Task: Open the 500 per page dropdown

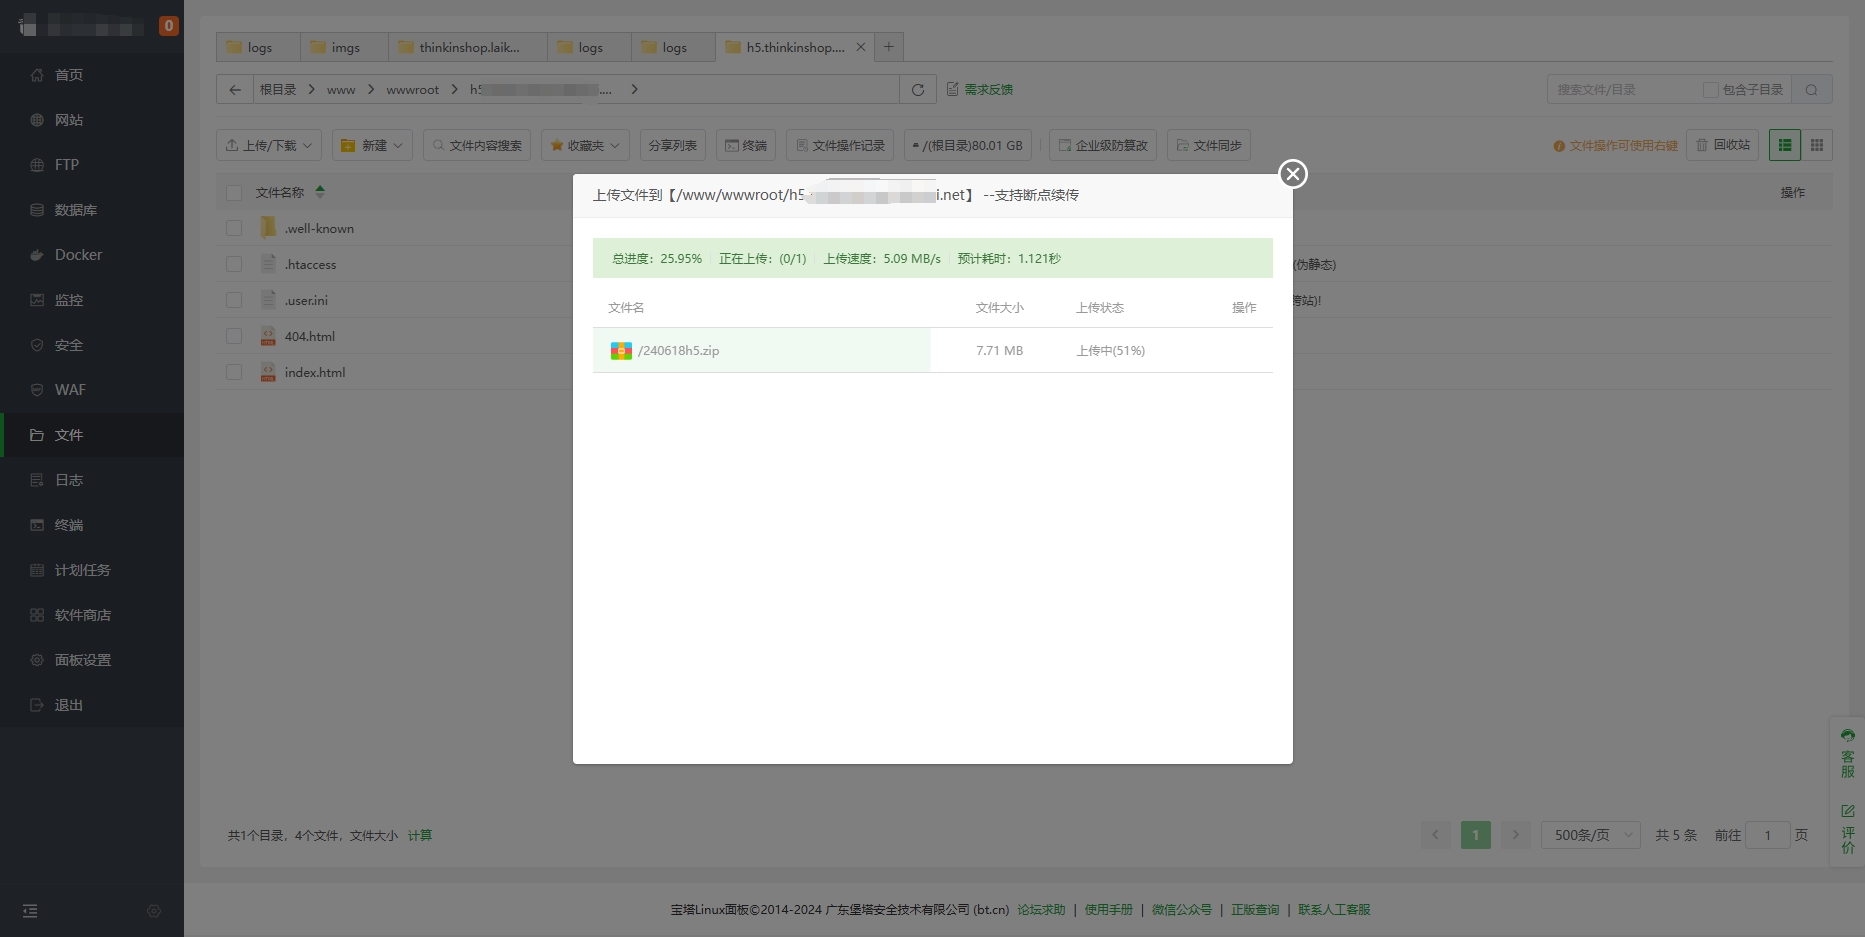Action: click(1590, 835)
